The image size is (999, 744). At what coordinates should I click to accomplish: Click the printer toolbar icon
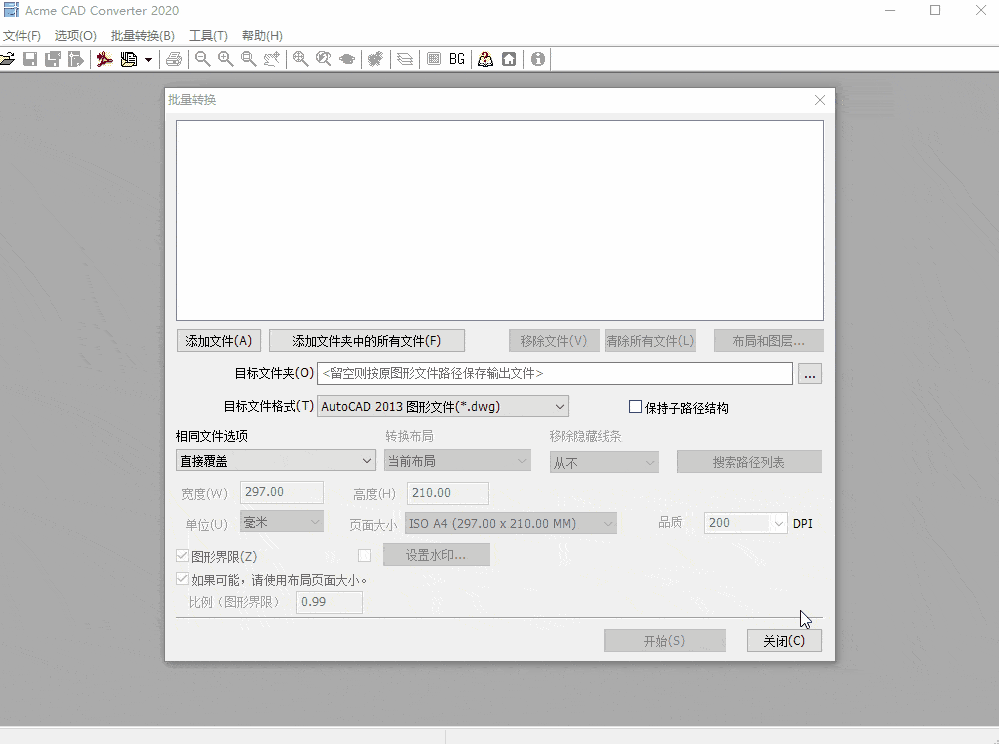pyautogui.click(x=174, y=59)
